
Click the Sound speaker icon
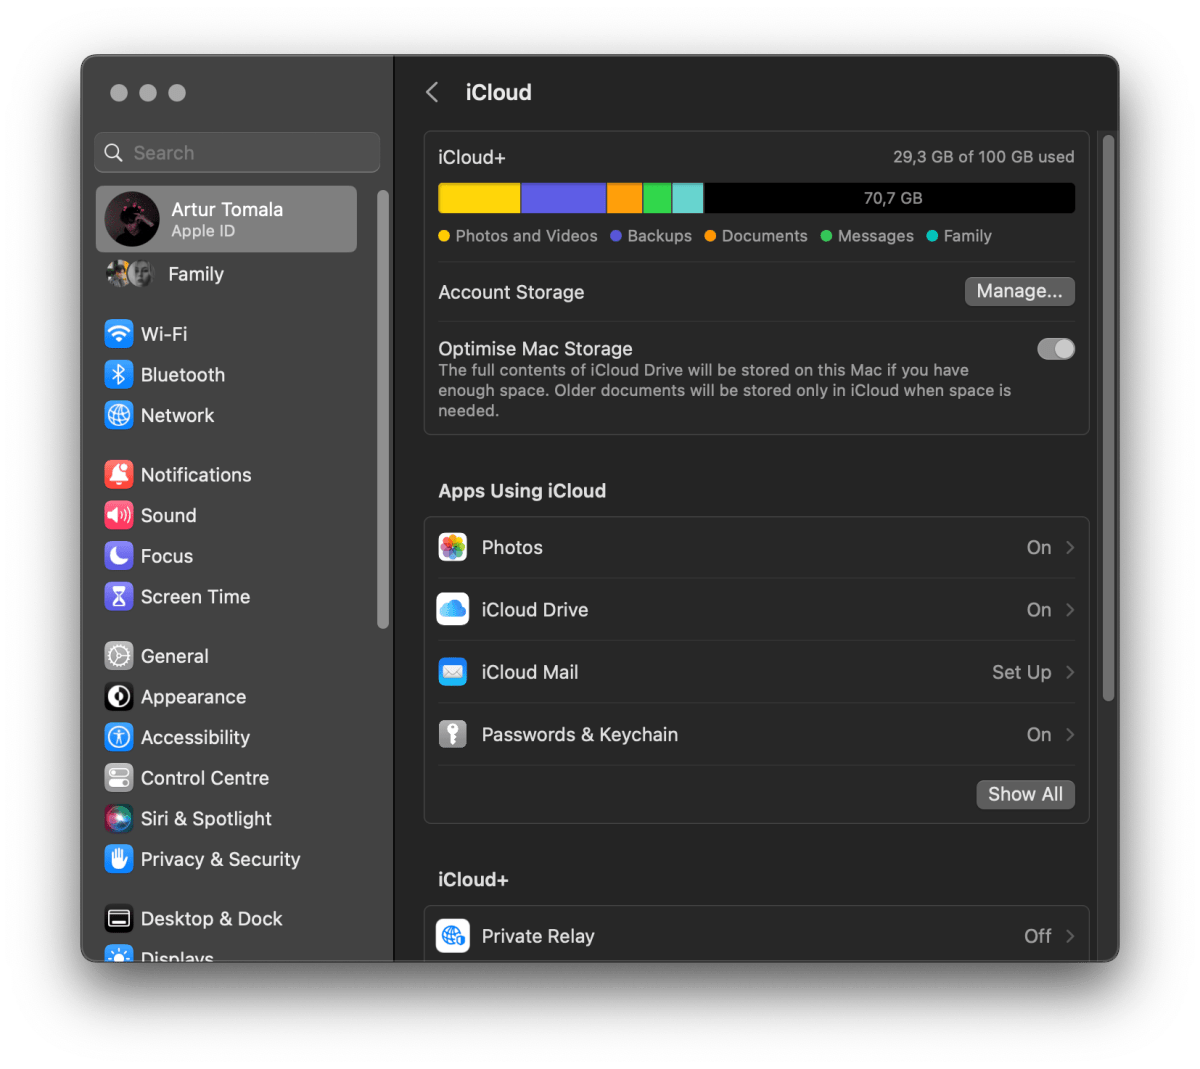click(119, 516)
